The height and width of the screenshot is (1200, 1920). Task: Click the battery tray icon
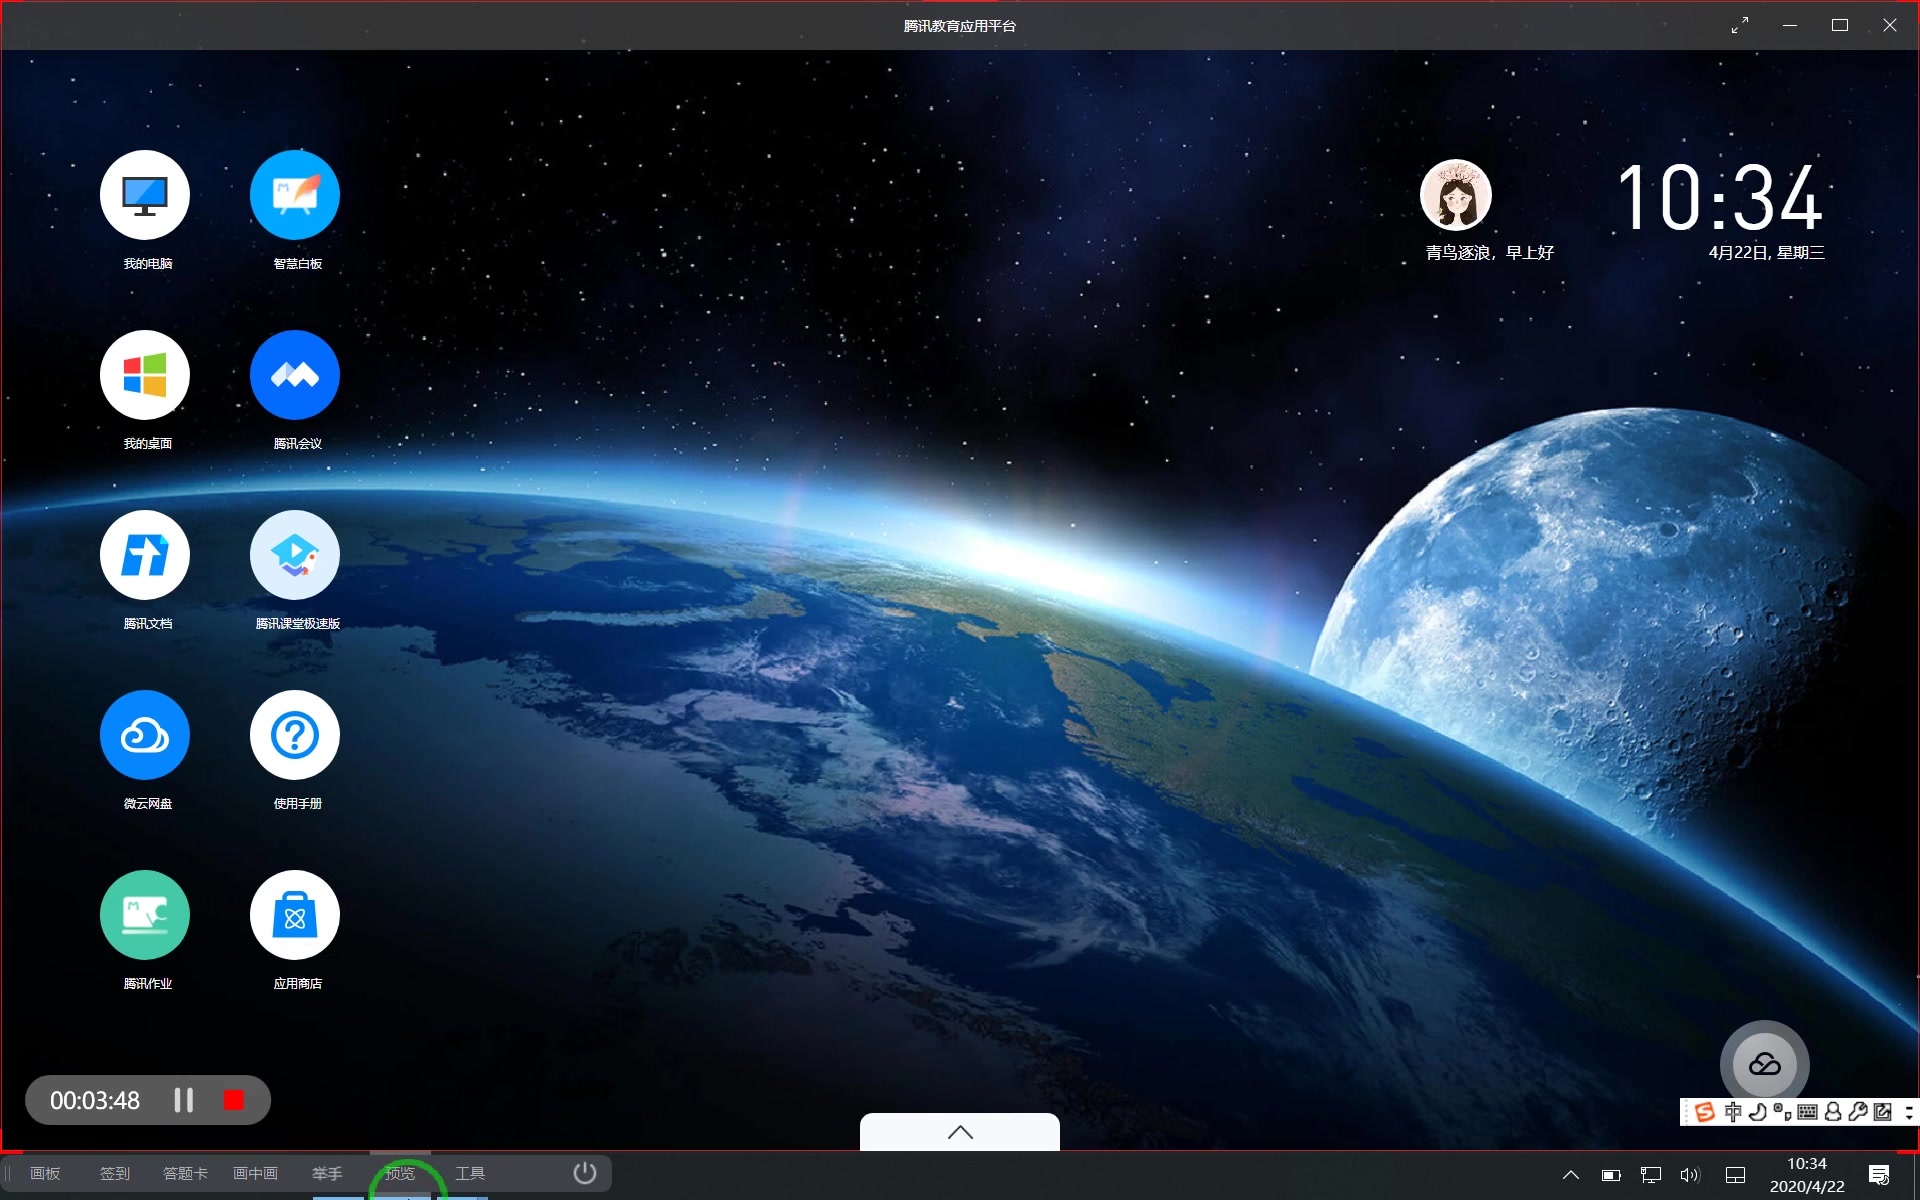[x=1611, y=1175]
